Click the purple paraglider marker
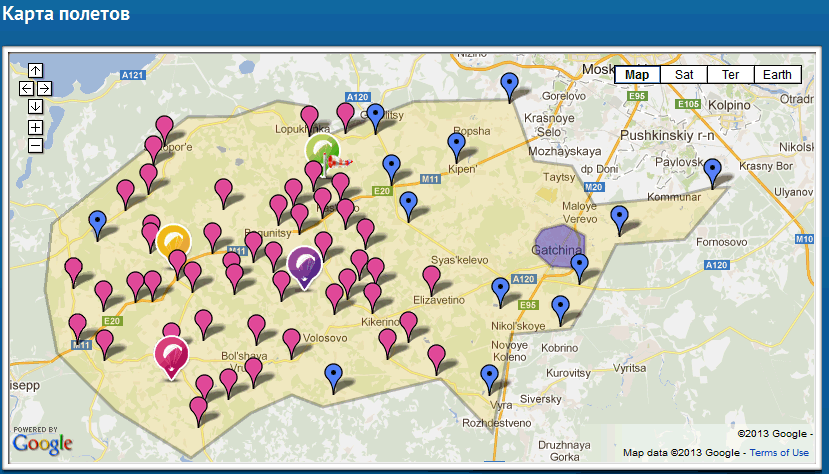Viewport: 829px width, 474px height. 304,265
